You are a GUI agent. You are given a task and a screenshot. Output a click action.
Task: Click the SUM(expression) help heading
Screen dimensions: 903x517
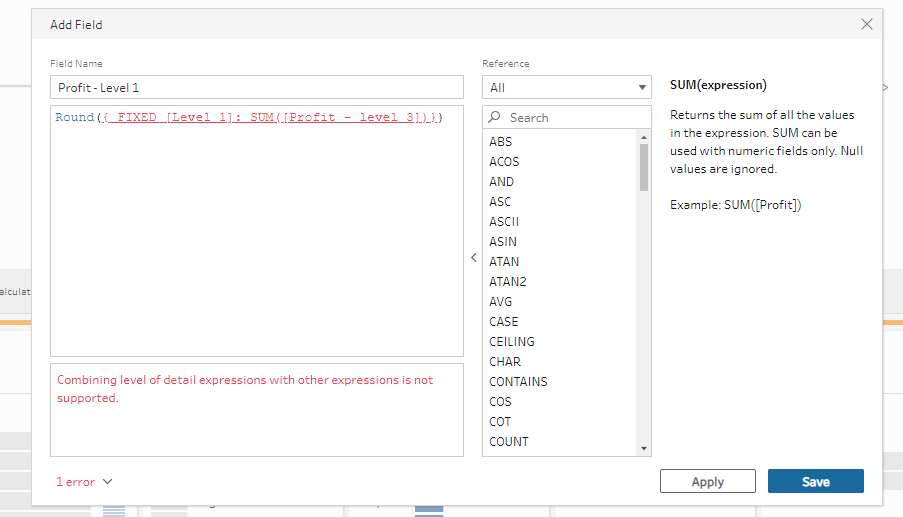718,85
